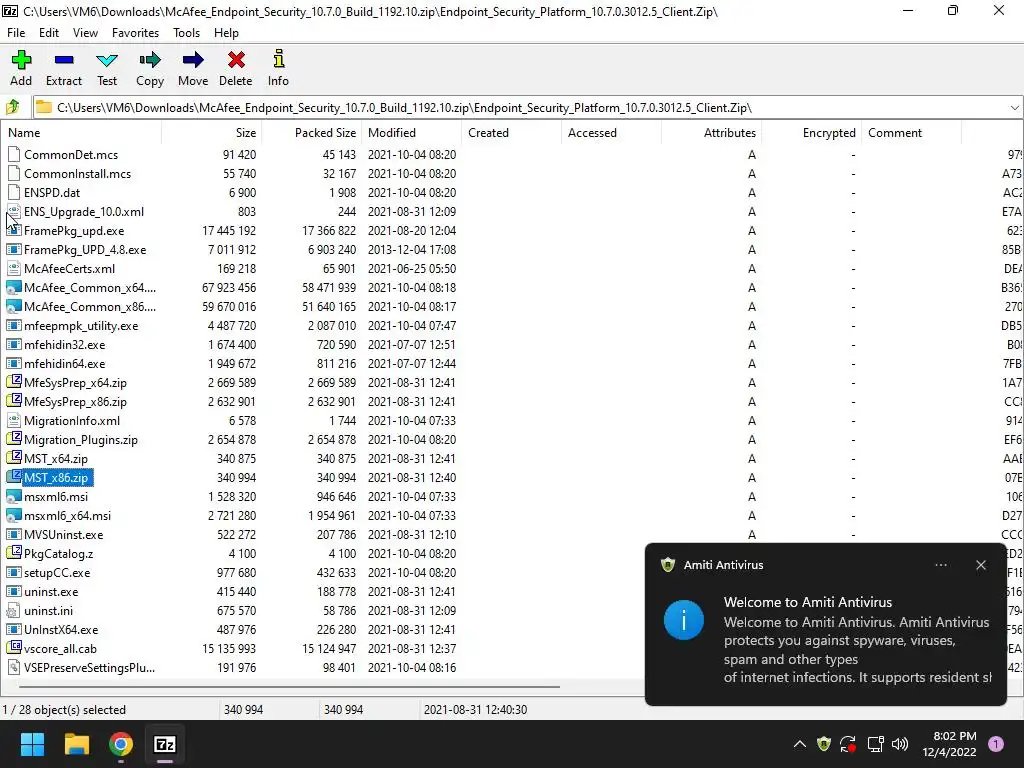Go up one folder level icon

pyautogui.click(x=13, y=107)
